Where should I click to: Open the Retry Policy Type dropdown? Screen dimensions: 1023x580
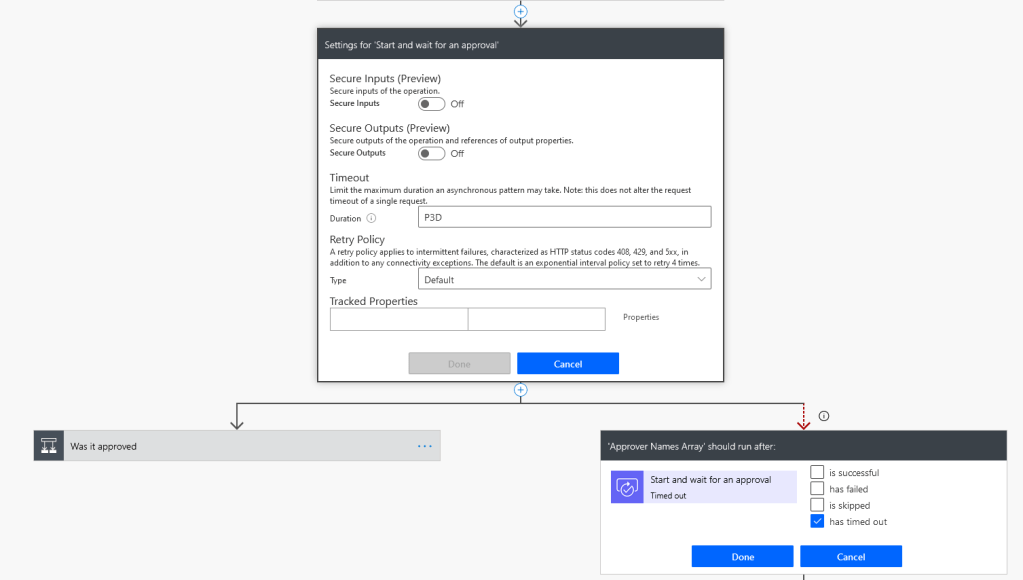click(564, 280)
